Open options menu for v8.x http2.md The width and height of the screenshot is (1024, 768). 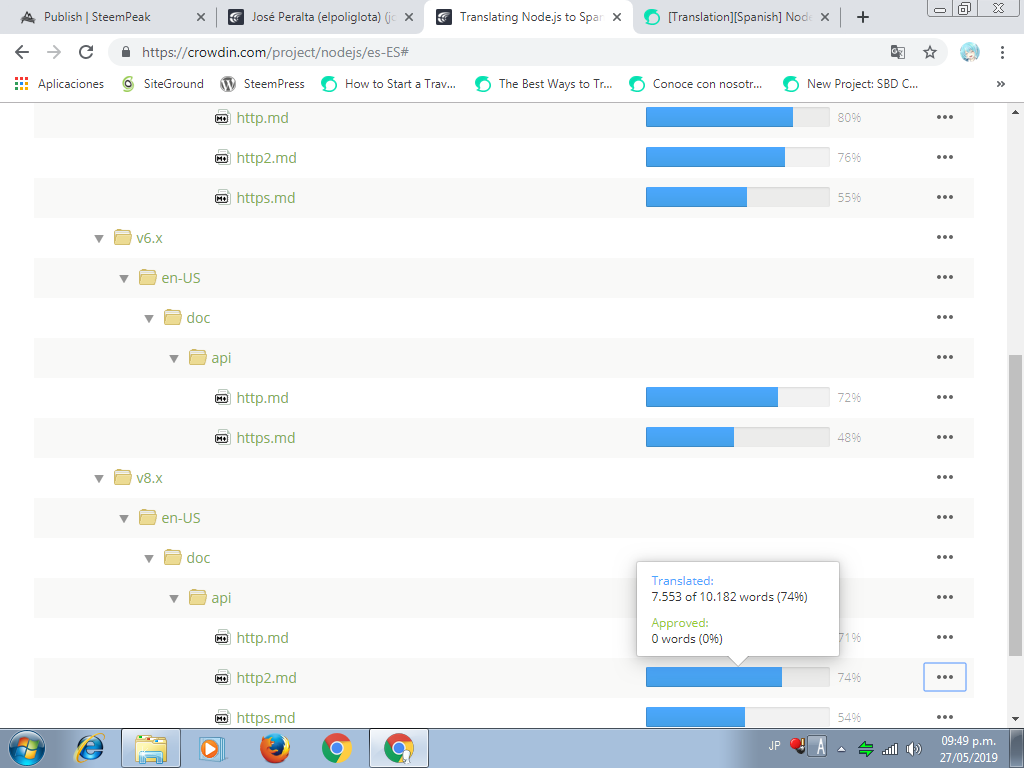(x=944, y=677)
